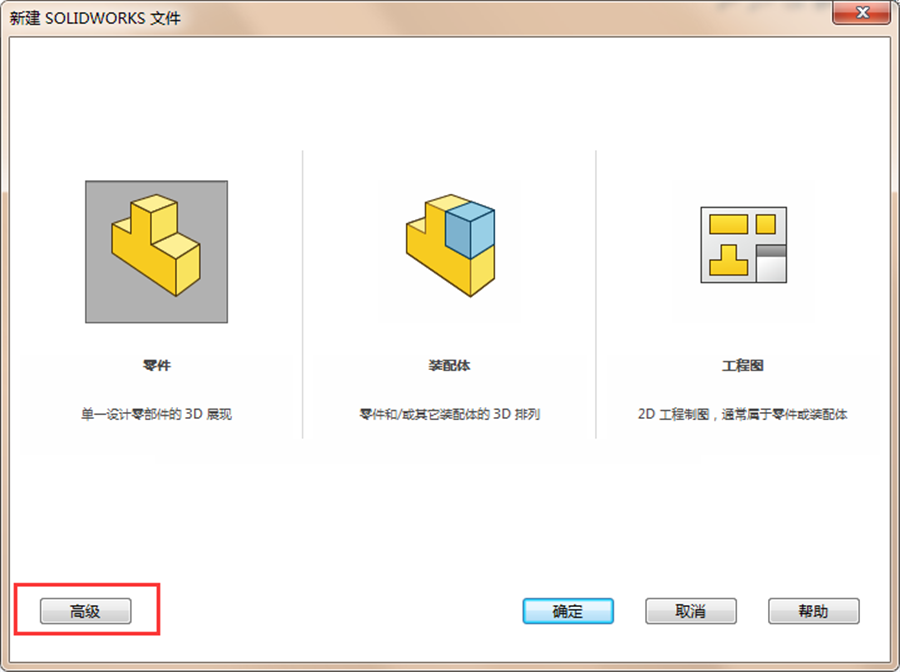Click description 单一设计零部件的 3D 展现

[x=157, y=414]
